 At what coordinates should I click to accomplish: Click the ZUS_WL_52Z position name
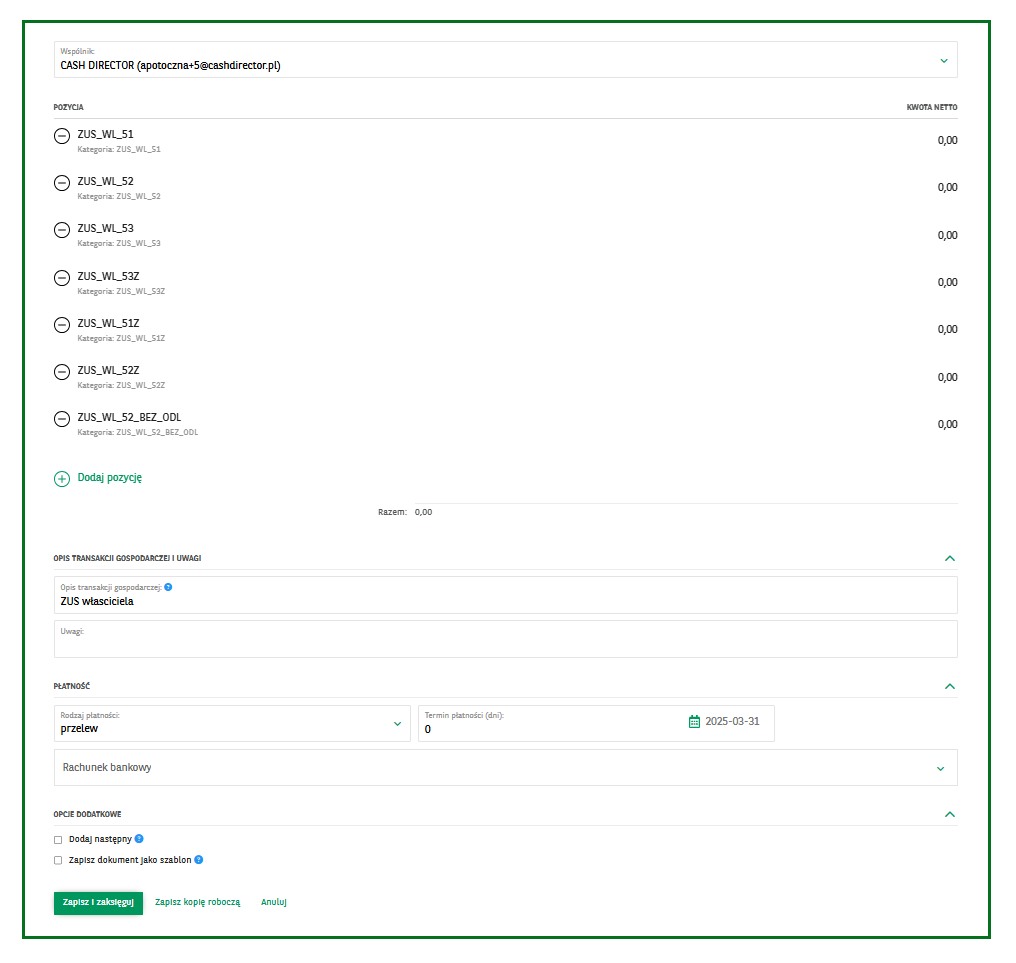(108, 371)
